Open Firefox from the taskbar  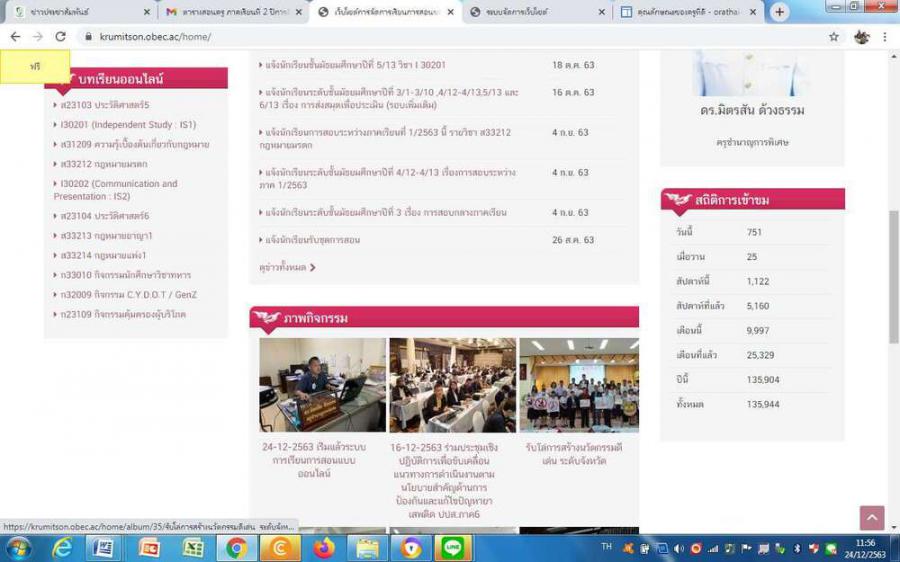tap(323, 548)
